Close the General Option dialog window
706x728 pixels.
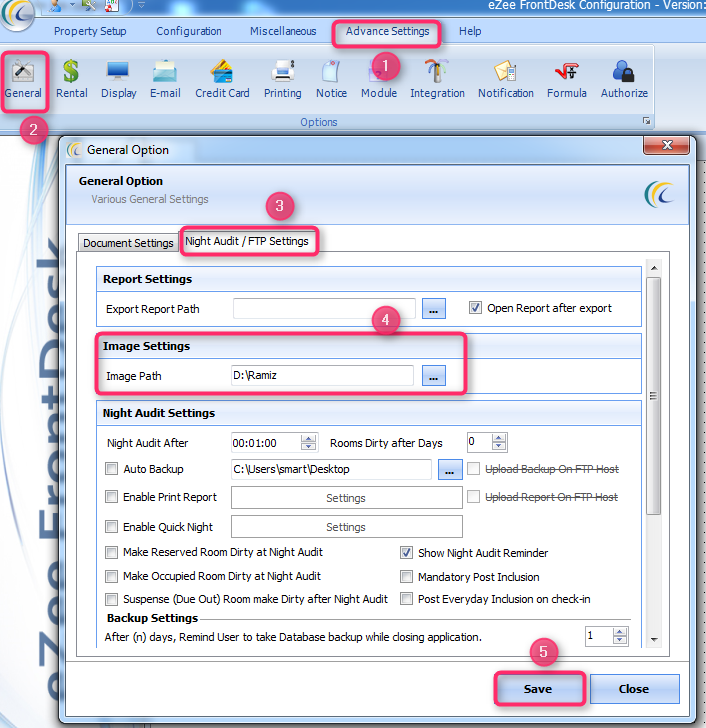667,145
